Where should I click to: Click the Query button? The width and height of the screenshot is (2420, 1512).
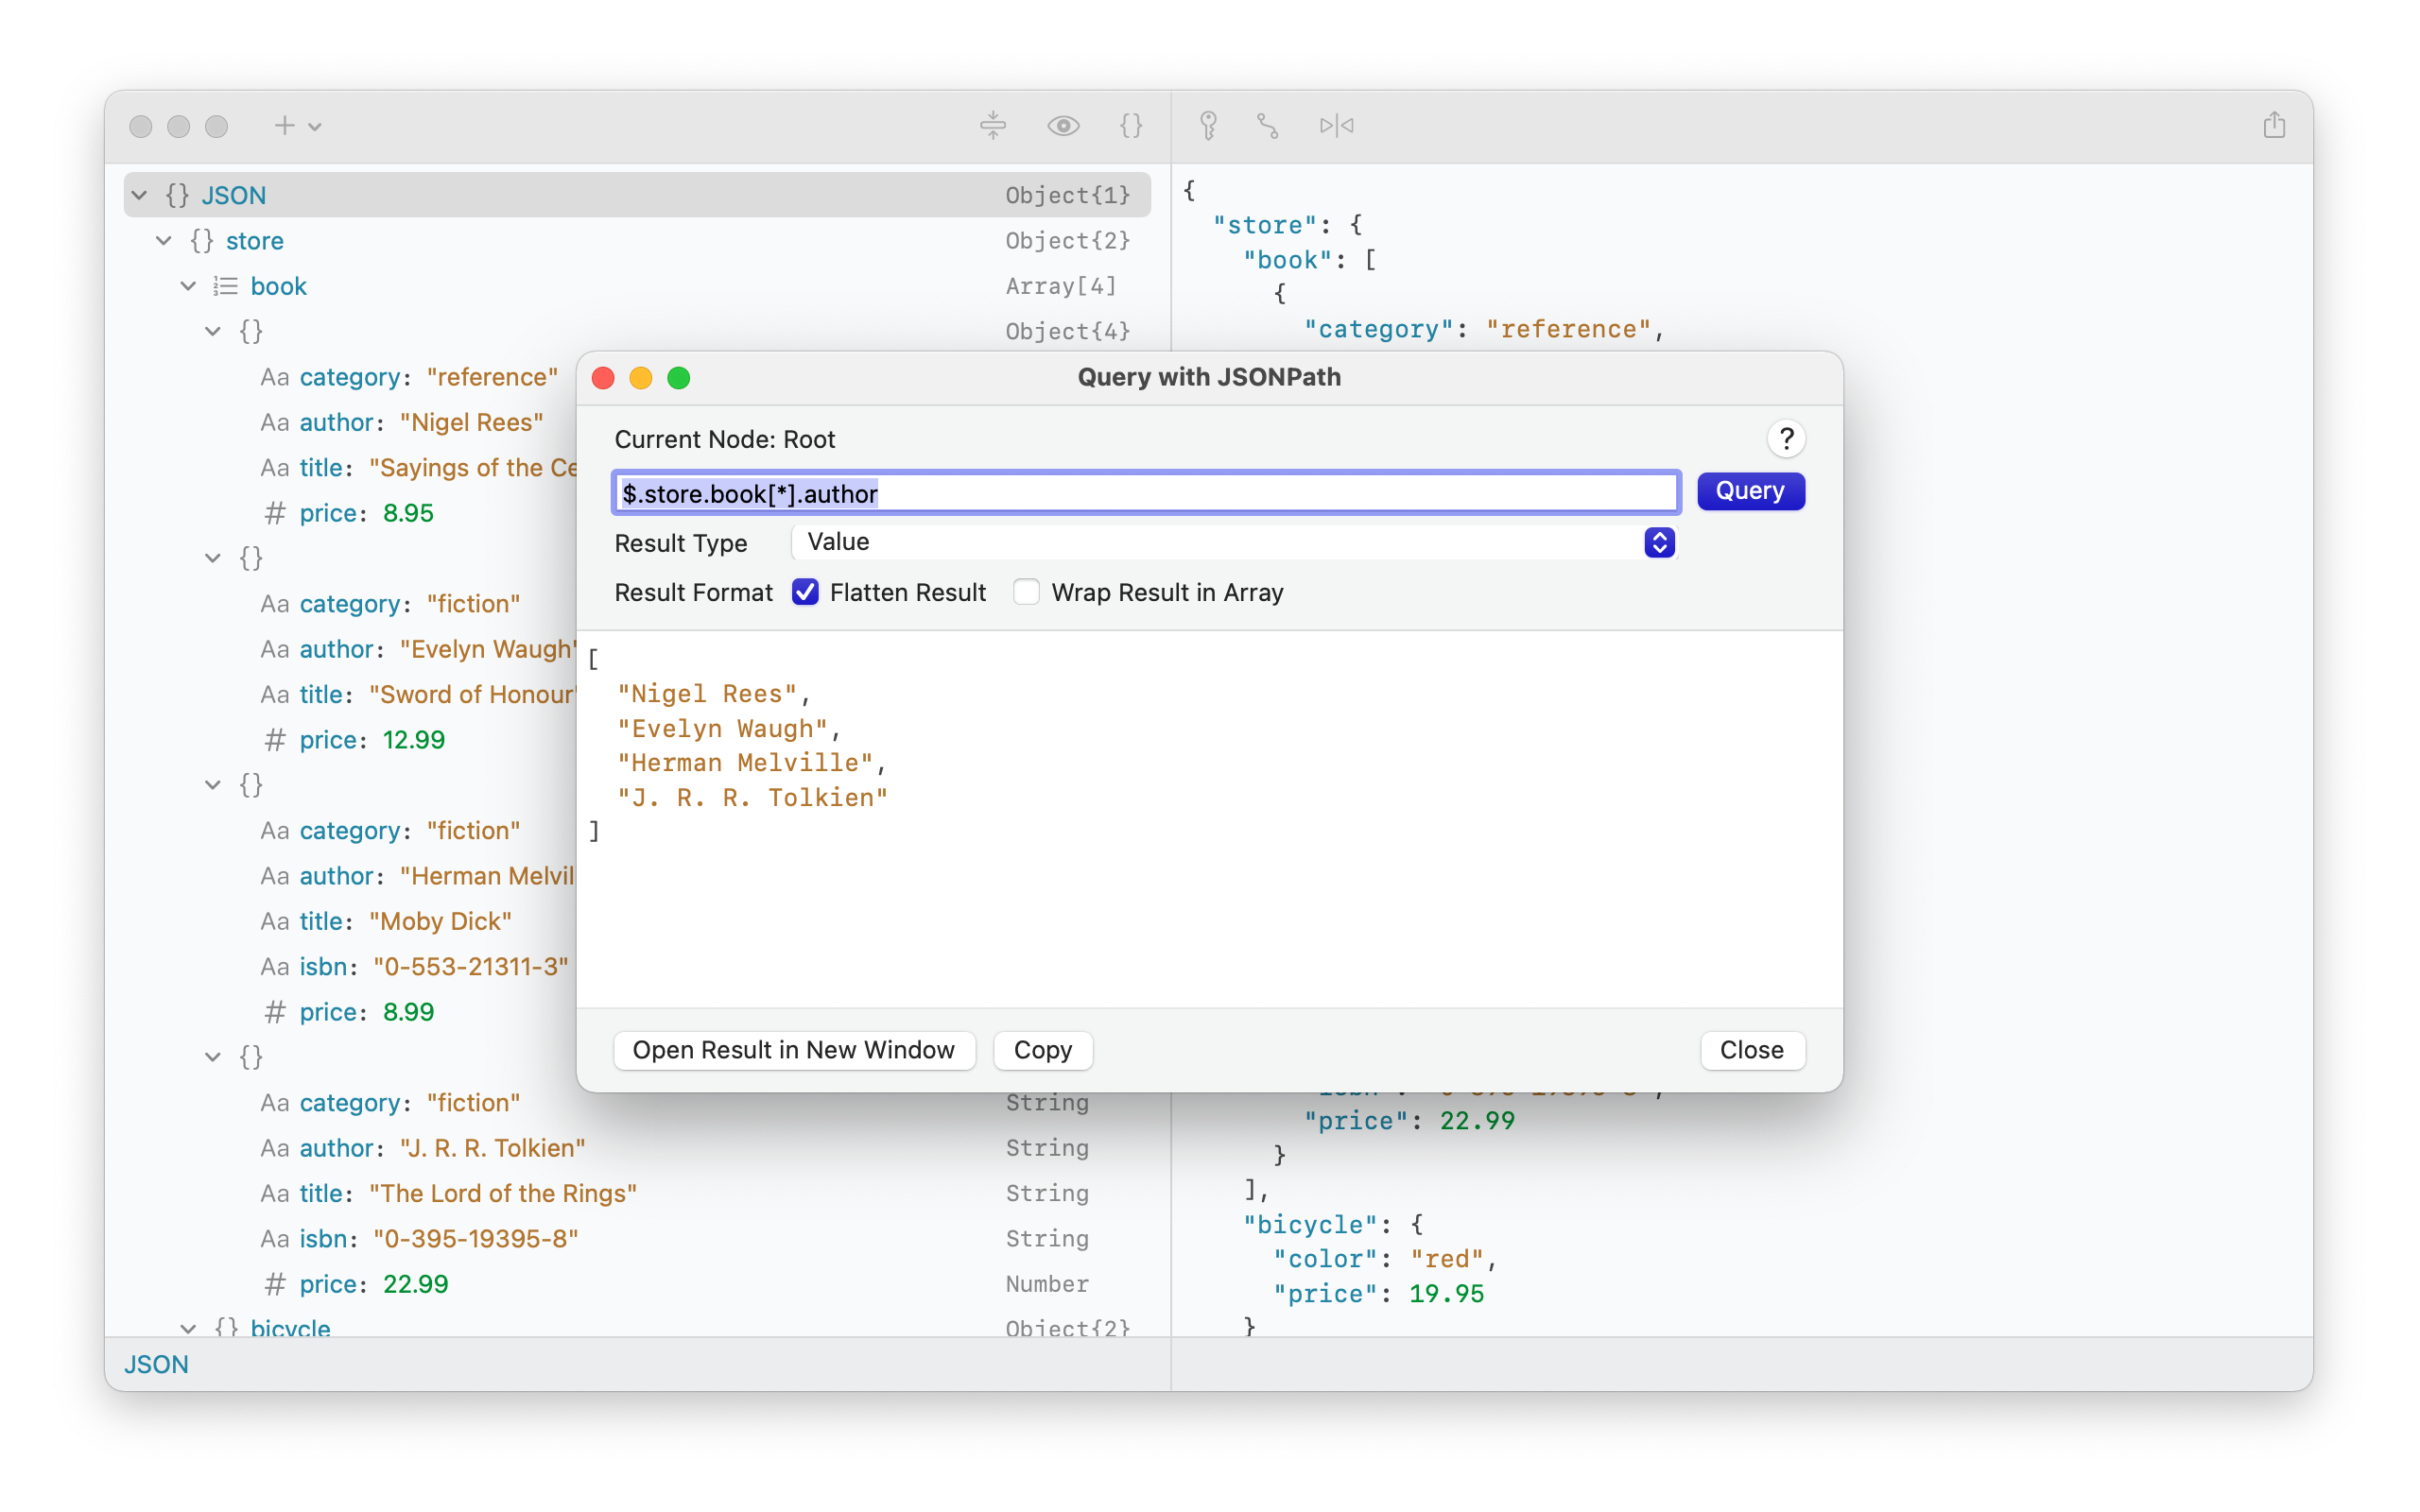tap(1750, 491)
